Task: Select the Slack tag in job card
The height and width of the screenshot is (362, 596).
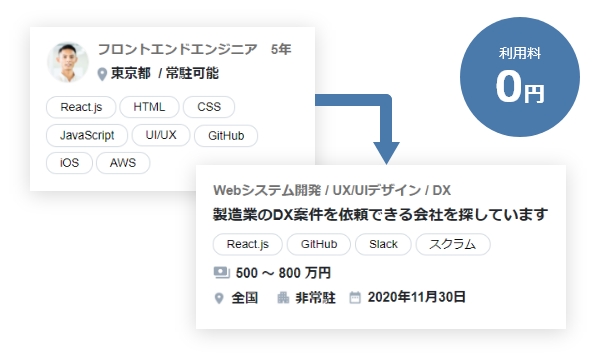Action: (383, 244)
